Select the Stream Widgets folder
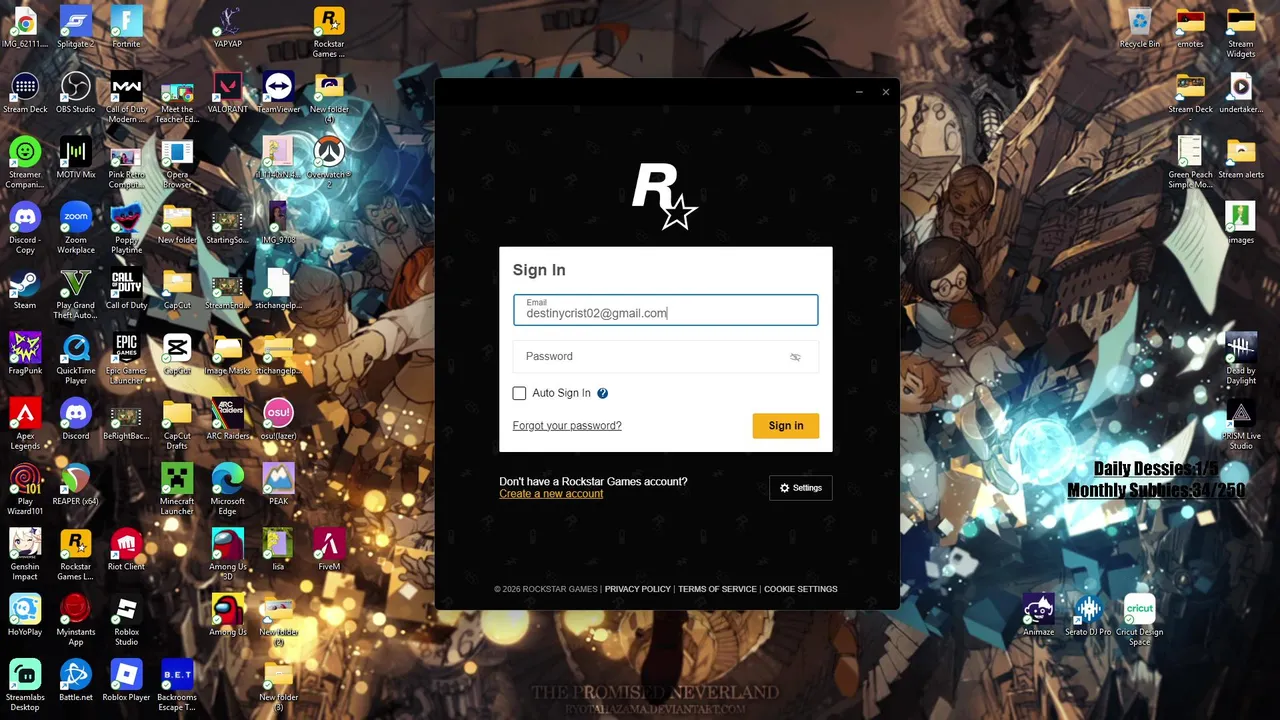 pyautogui.click(x=1241, y=33)
